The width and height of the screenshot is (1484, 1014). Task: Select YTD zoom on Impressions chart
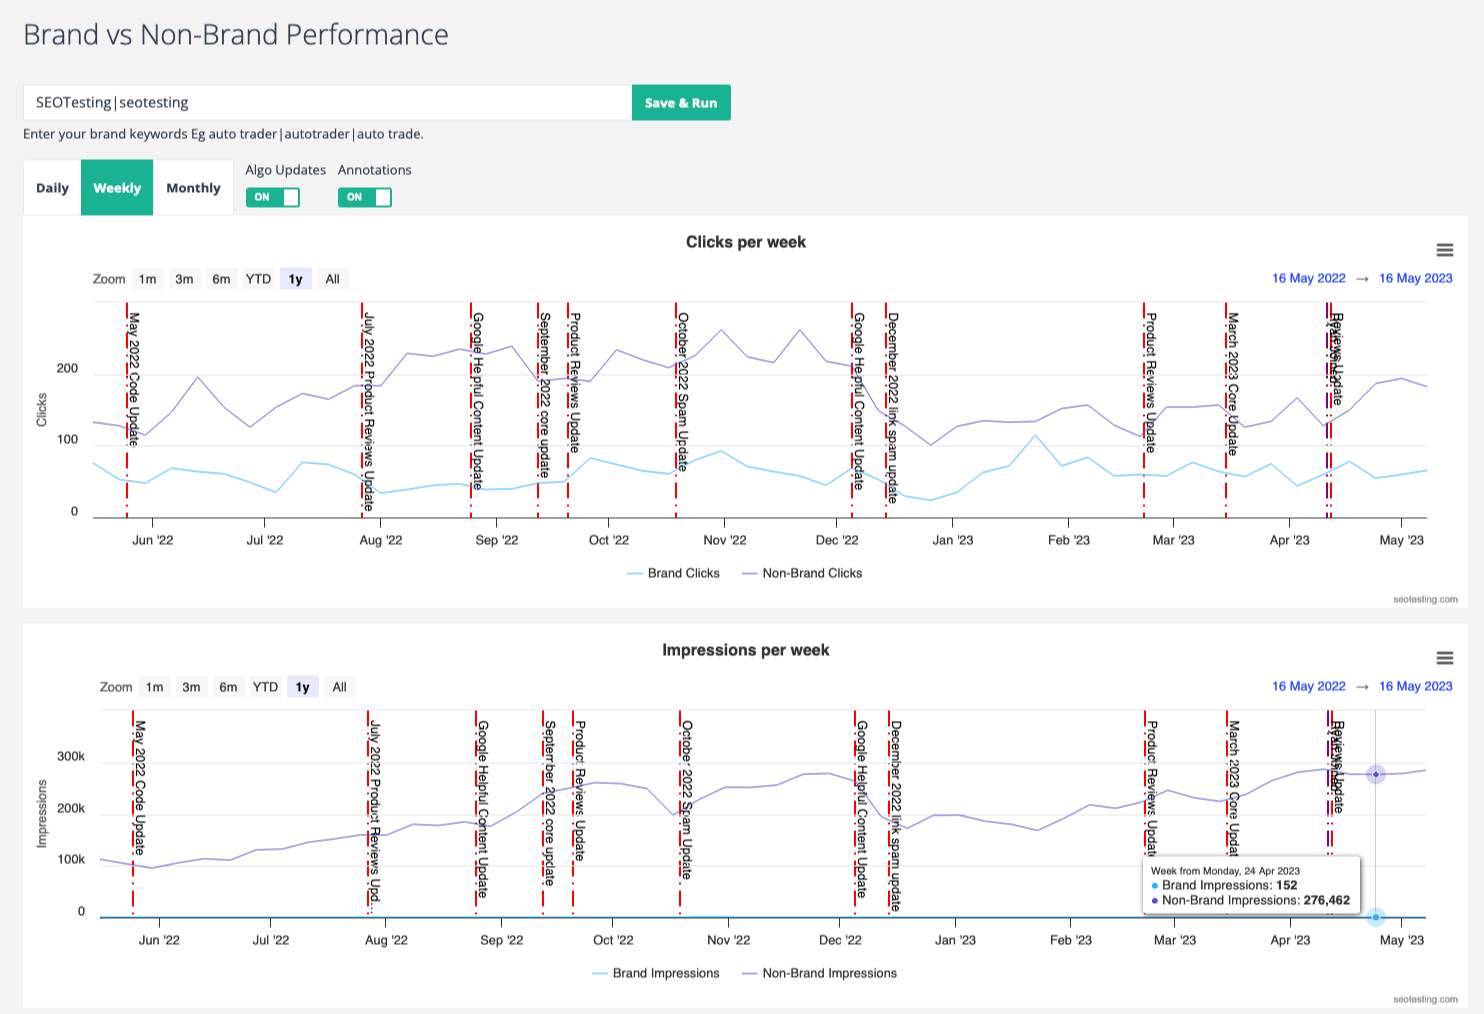pyautogui.click(x=265, y=687)
